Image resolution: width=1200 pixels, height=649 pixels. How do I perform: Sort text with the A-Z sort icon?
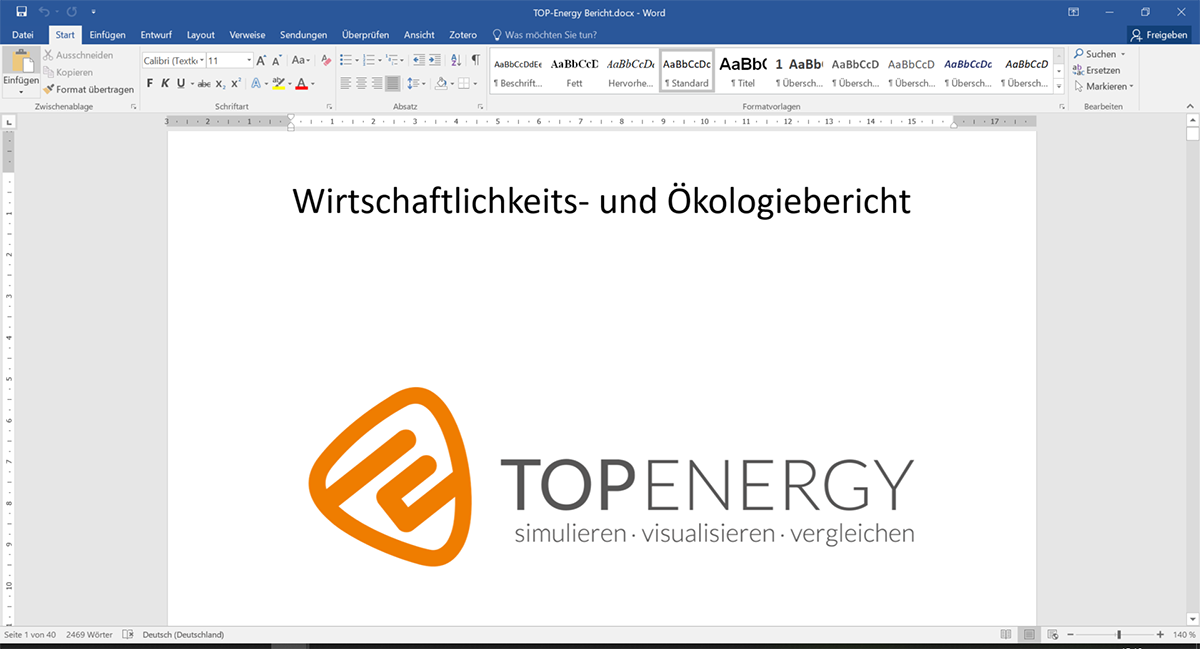456,61
